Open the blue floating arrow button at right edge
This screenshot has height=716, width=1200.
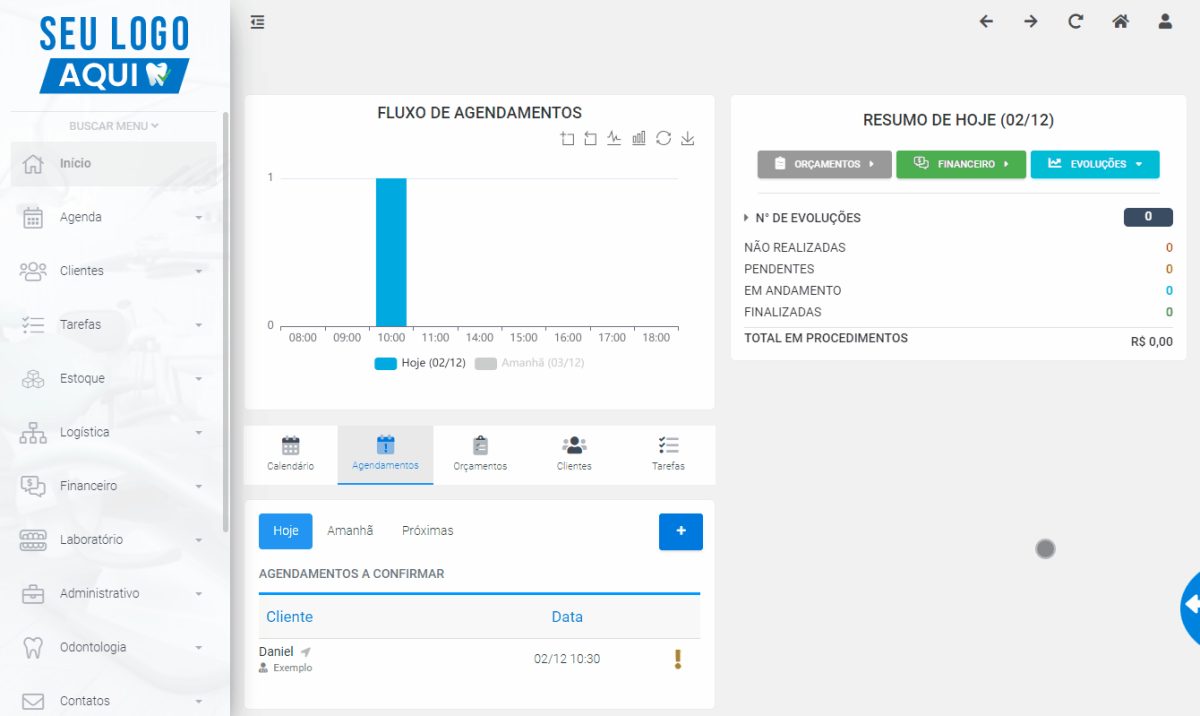click(x=1191, y=606)
